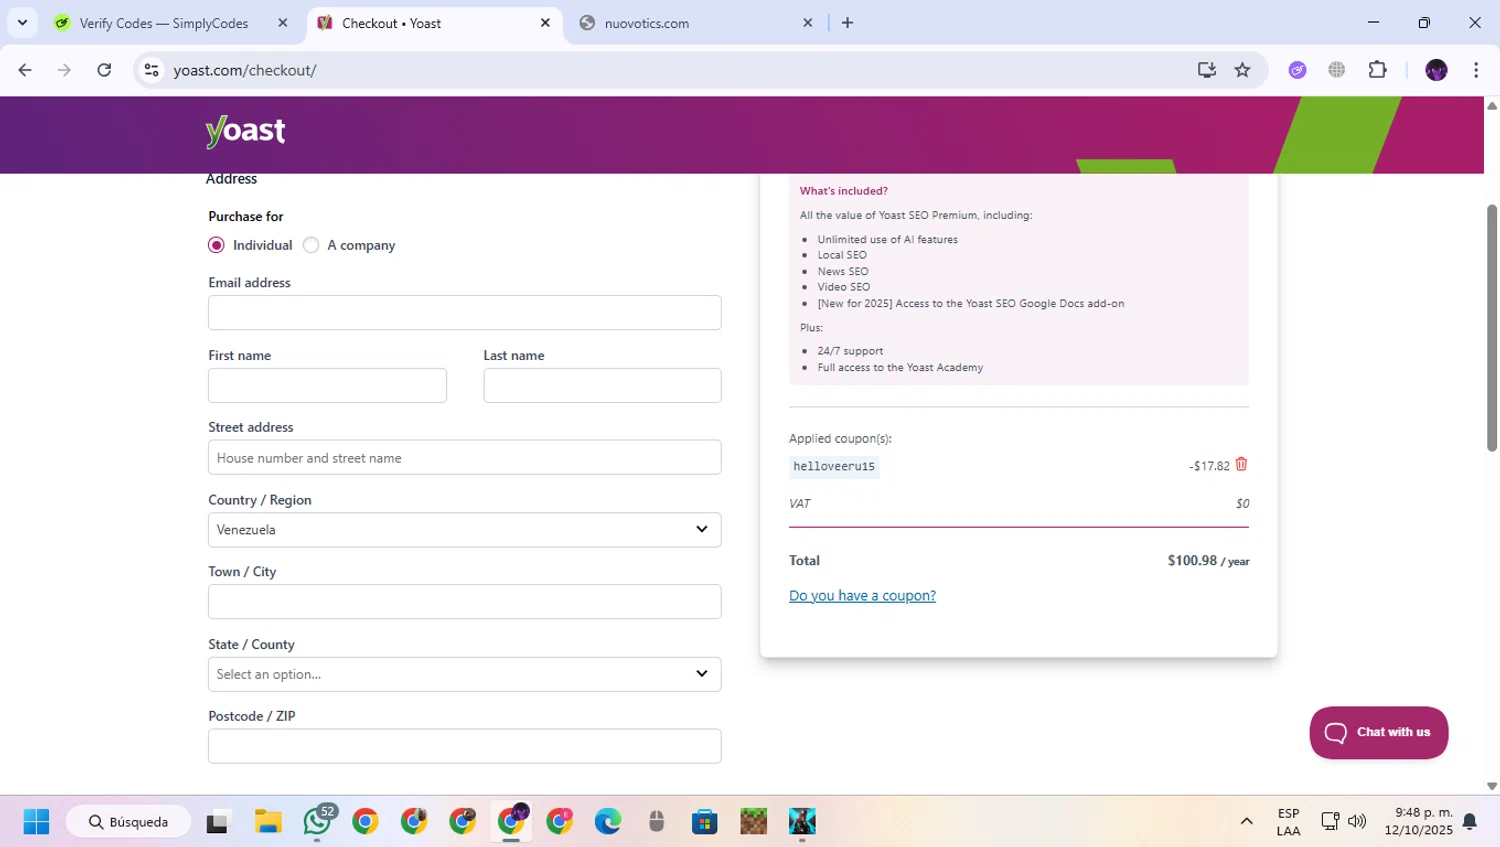This screenshot has width=1500, height=847.
Task: Click the helloveeru15 coupon code text
Action: 834,466
